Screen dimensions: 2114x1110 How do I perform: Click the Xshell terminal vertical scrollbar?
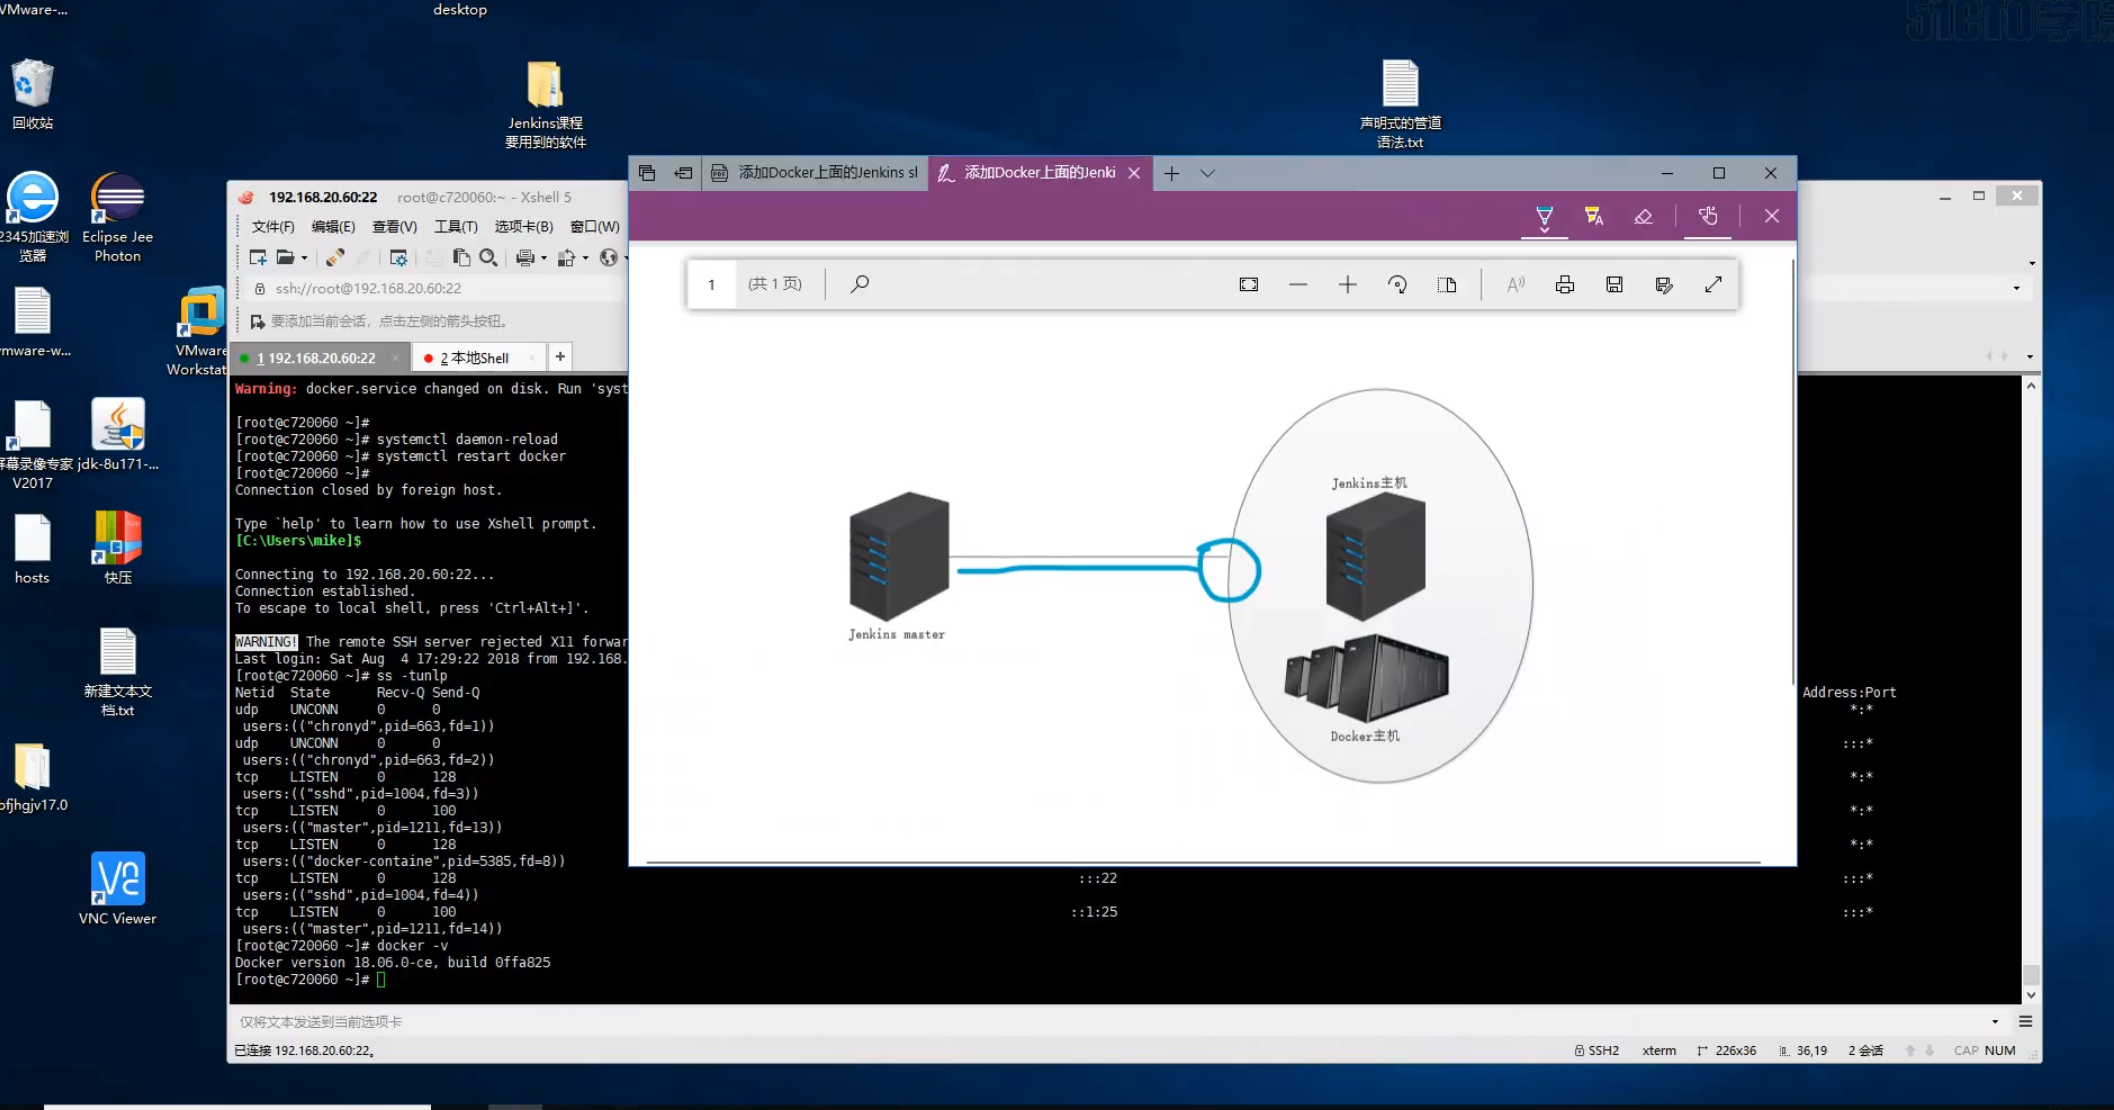pos(2030,690)
